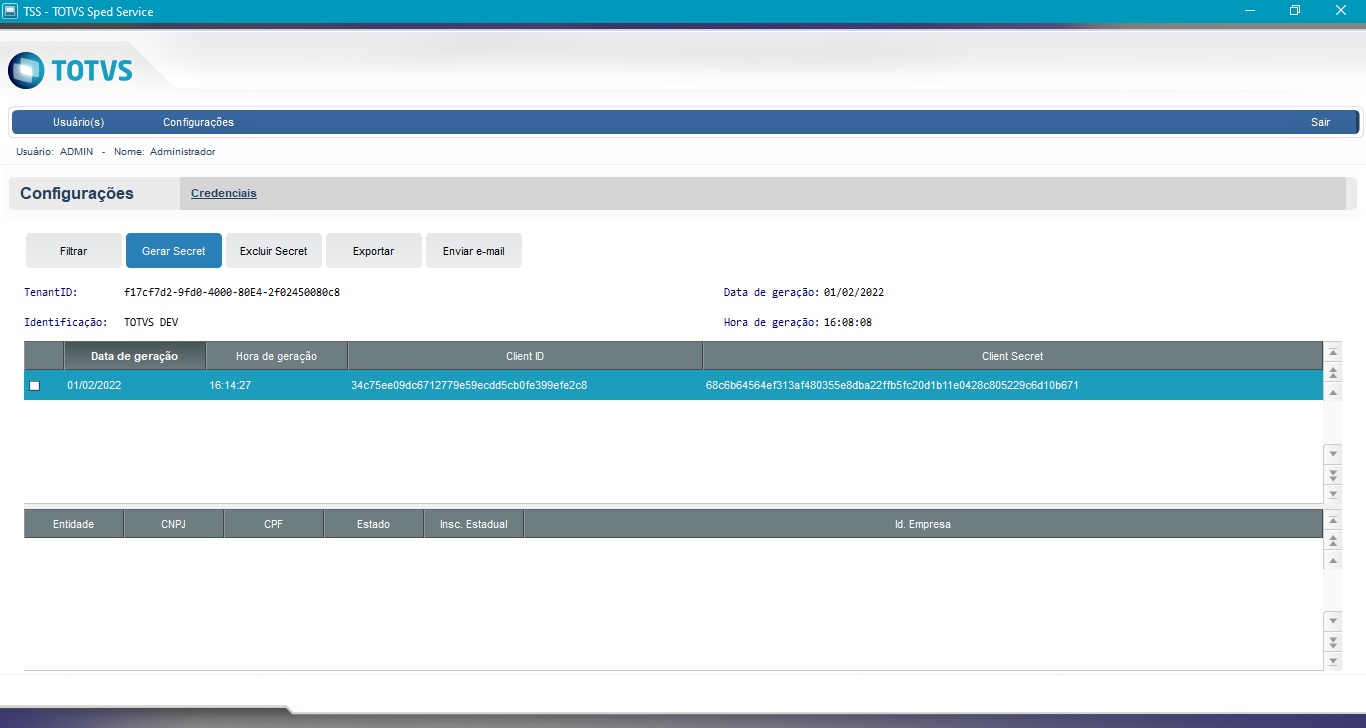The width and height of the screenshot is (1366, 728).
Task: Click the blank selection column header
Action: (44, 356)
